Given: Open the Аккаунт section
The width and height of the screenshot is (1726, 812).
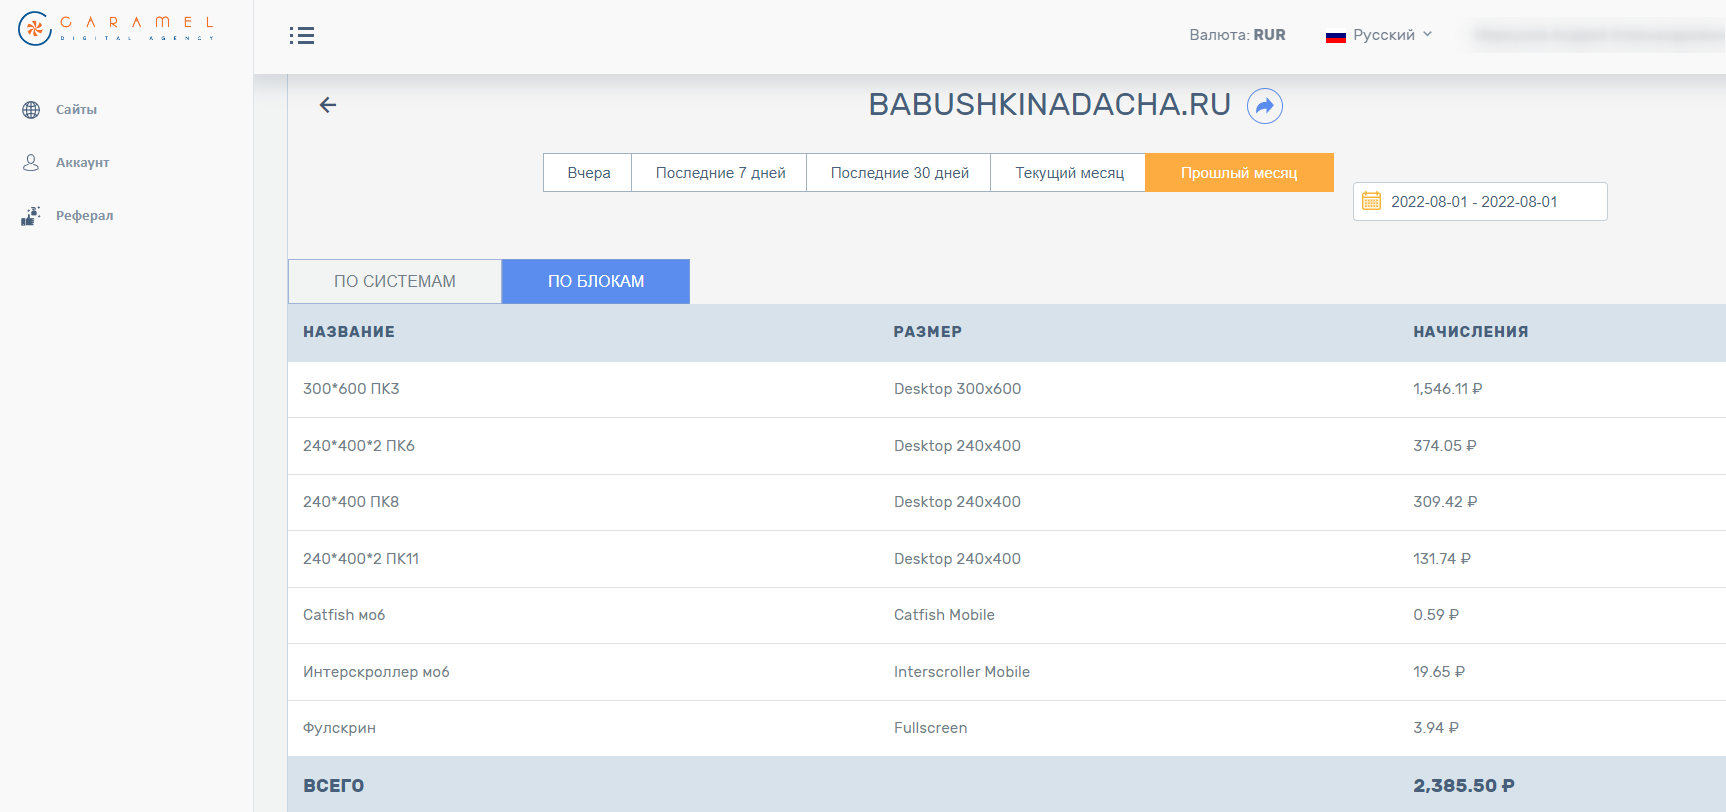Looking at the screenshot, I should click(82, 162).
